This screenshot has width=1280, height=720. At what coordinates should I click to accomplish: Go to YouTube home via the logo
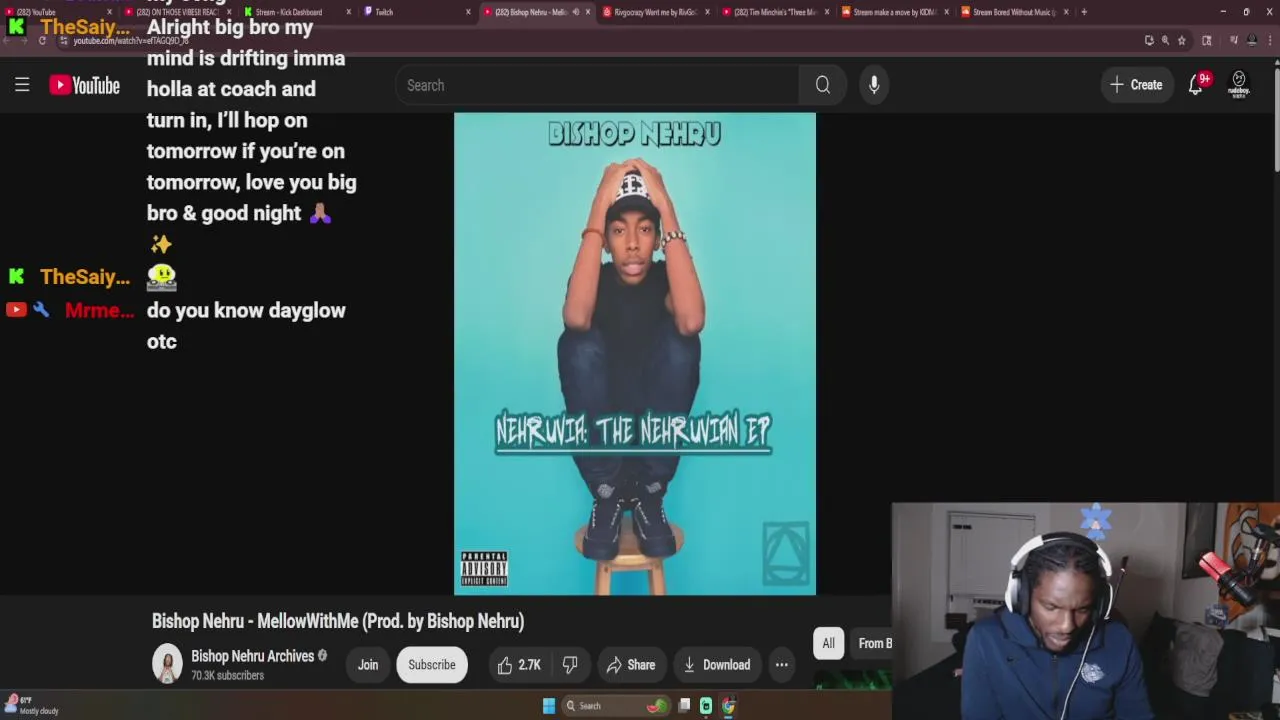pyautogui.click(x=85, y=85)
